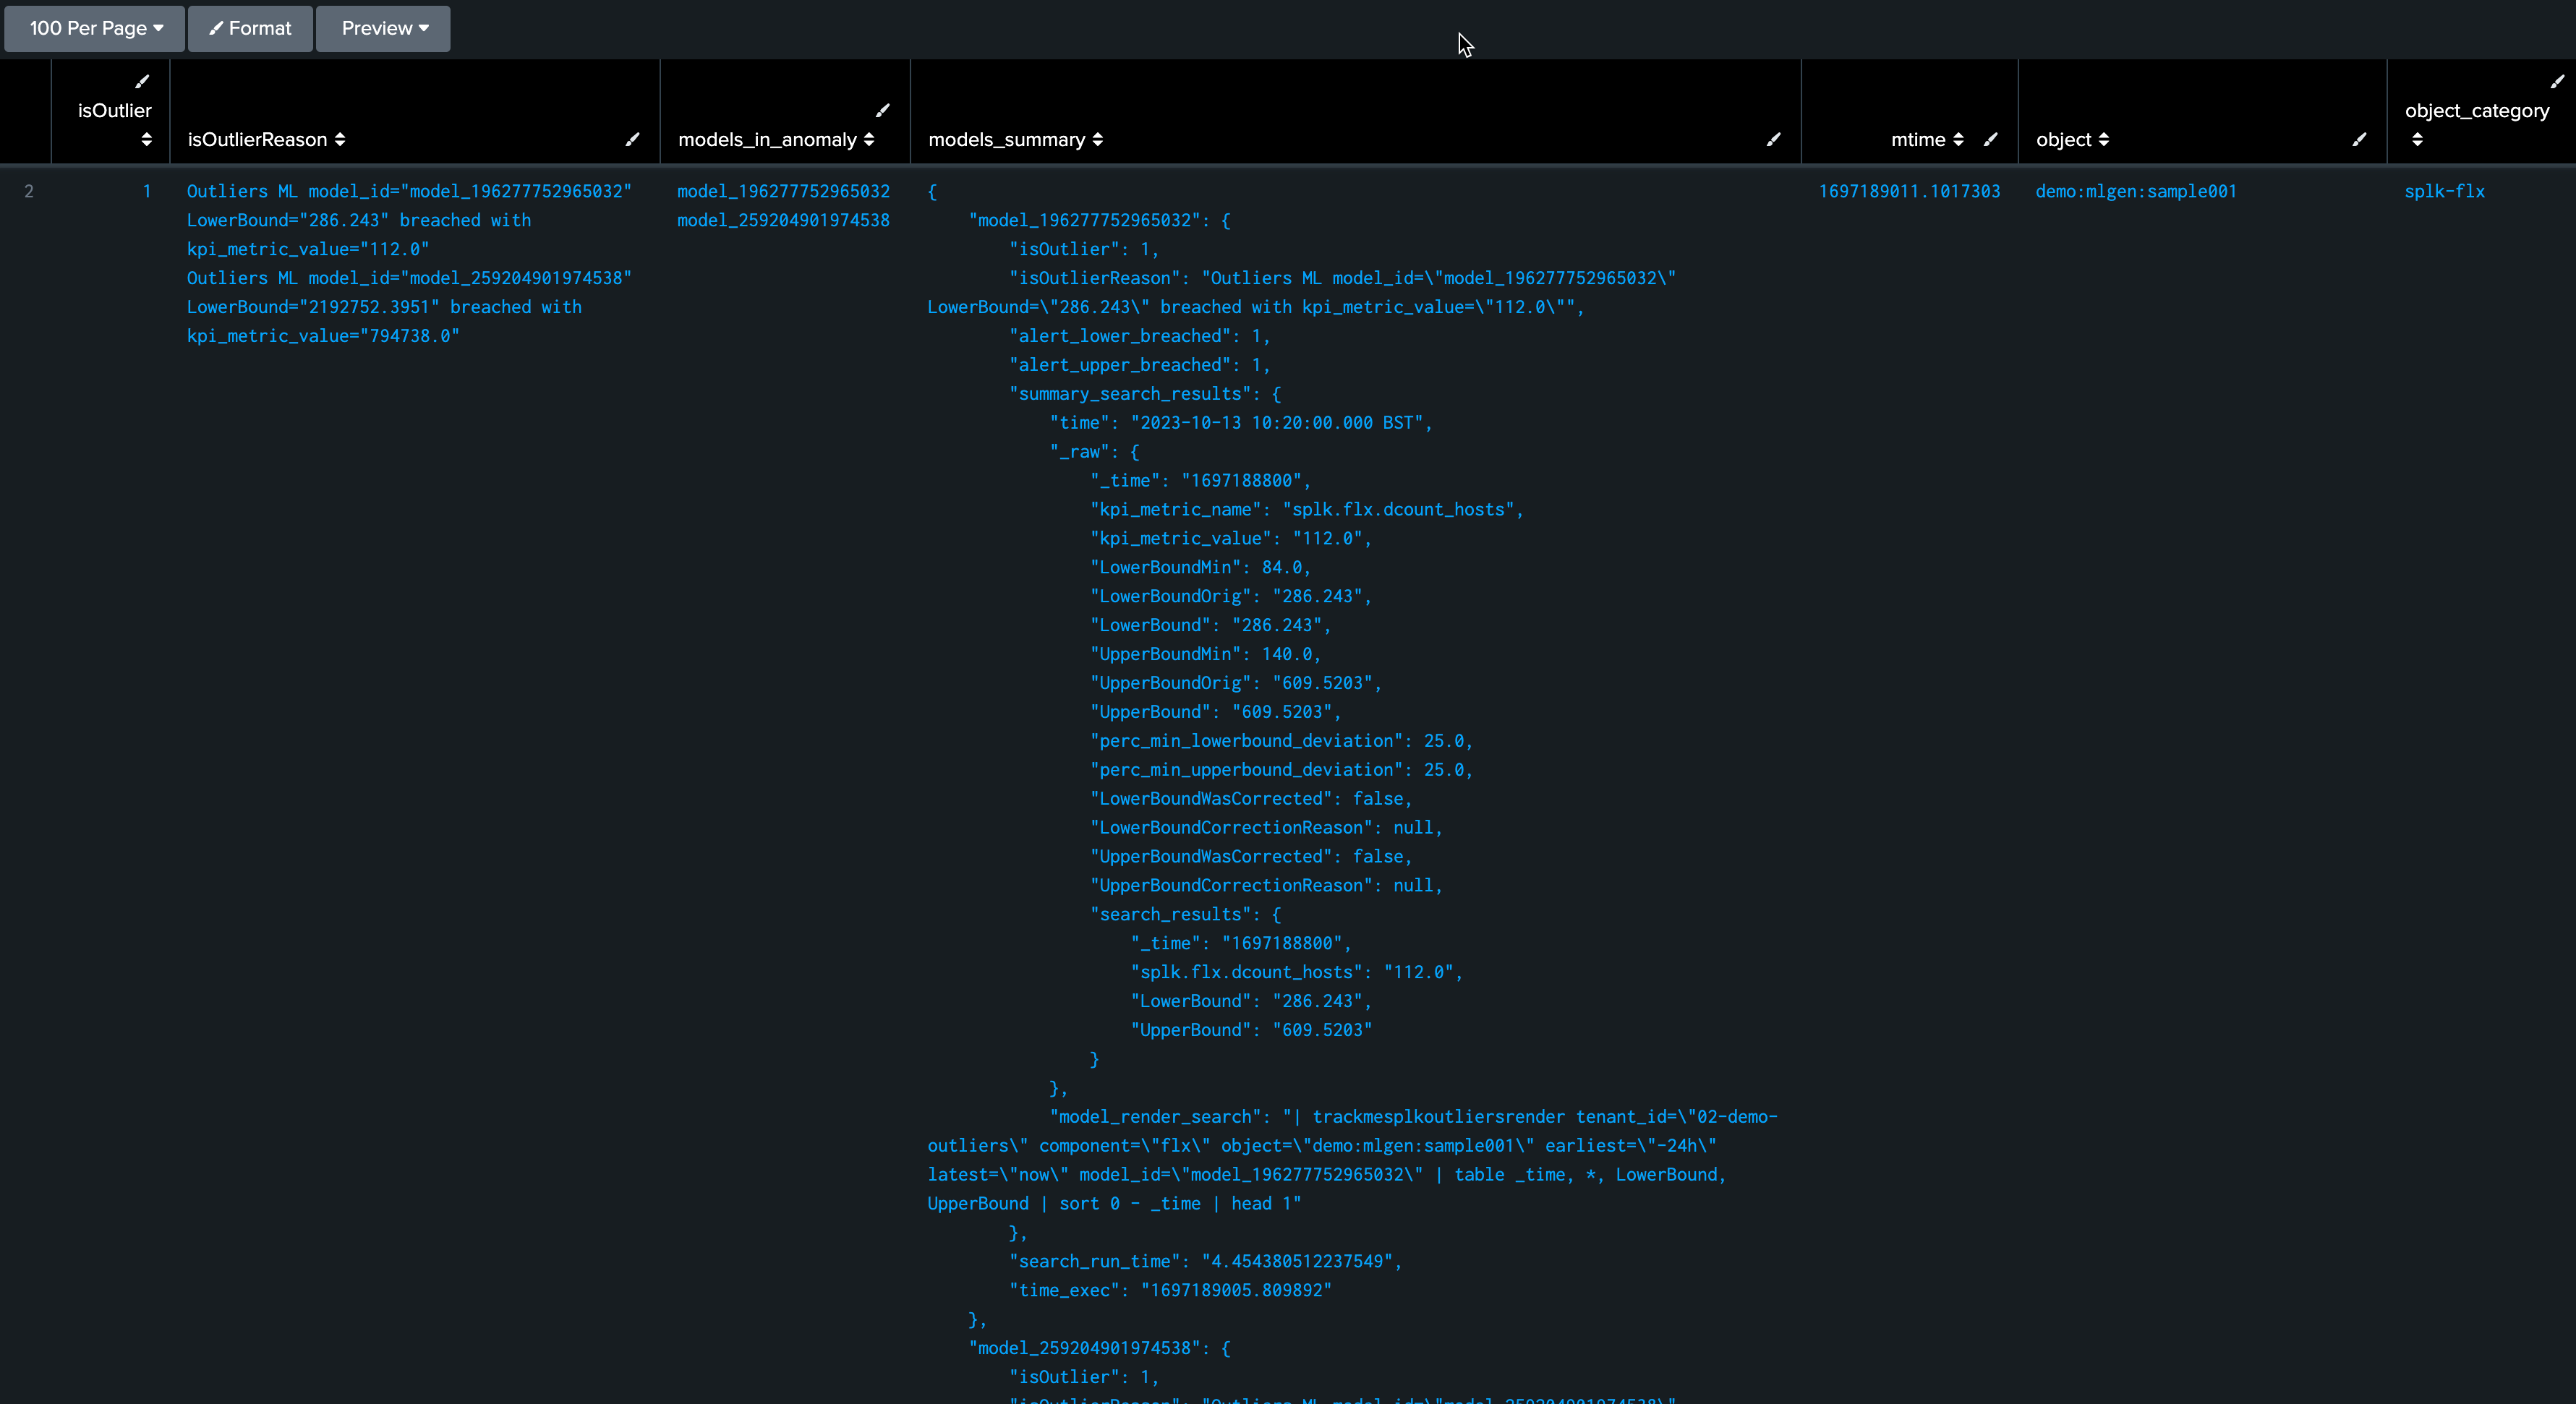Click pencil edit icon on isOutlier column
The height and width of the screenshot is (1404, 2576).
tap(142, 82)
